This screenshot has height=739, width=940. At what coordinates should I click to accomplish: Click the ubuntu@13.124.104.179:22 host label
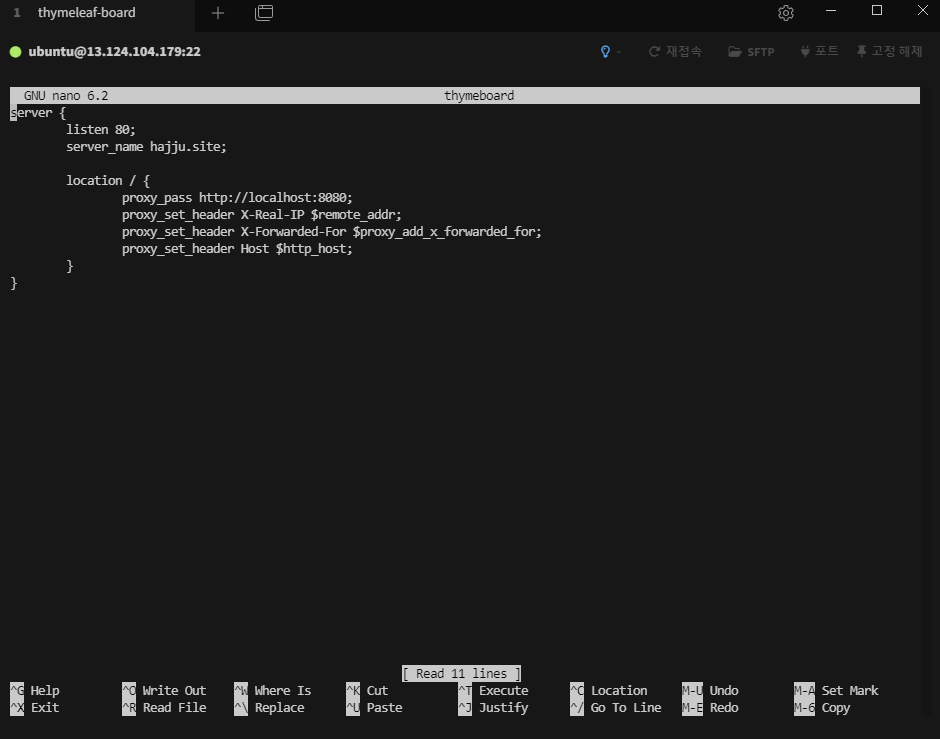pyautogui.click(x=115, y=52)
